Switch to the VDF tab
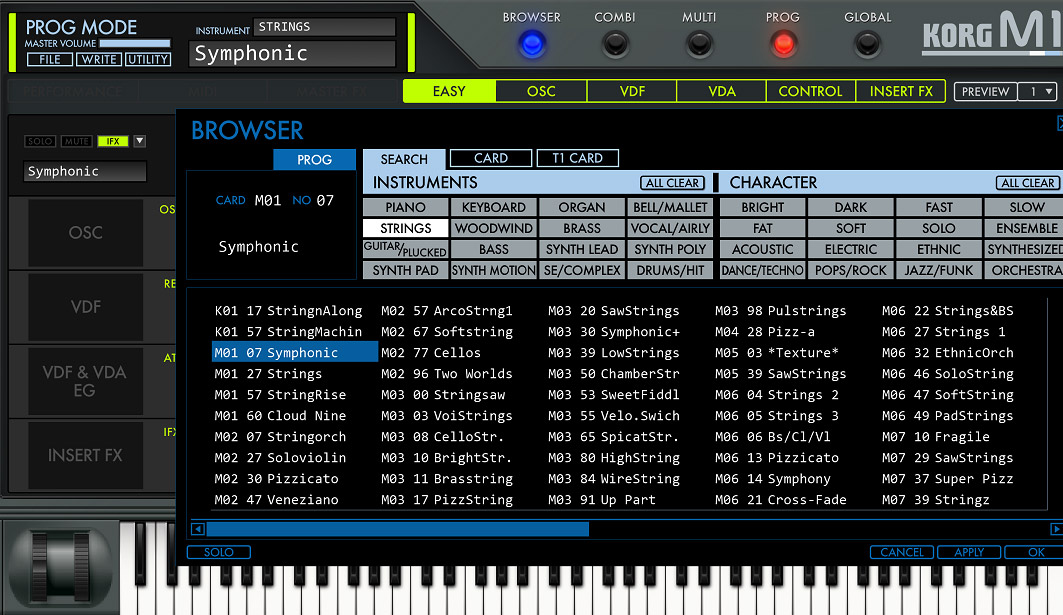The width and height of the screenshot is (1063, 615). pos(632,92)
